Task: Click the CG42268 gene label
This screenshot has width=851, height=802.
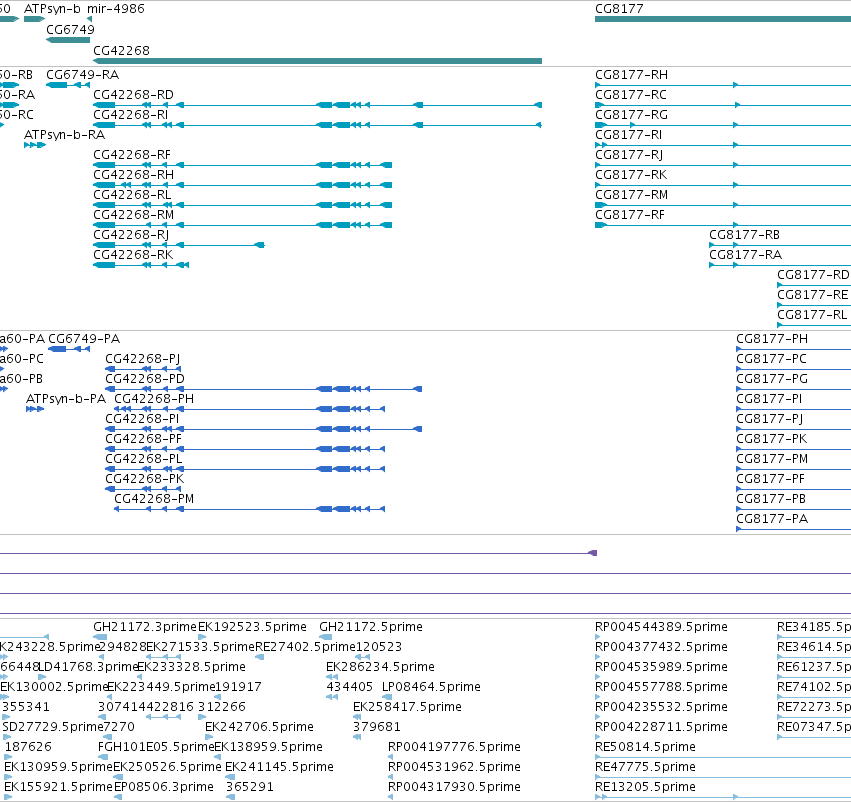Action: [x=121, y=50]
